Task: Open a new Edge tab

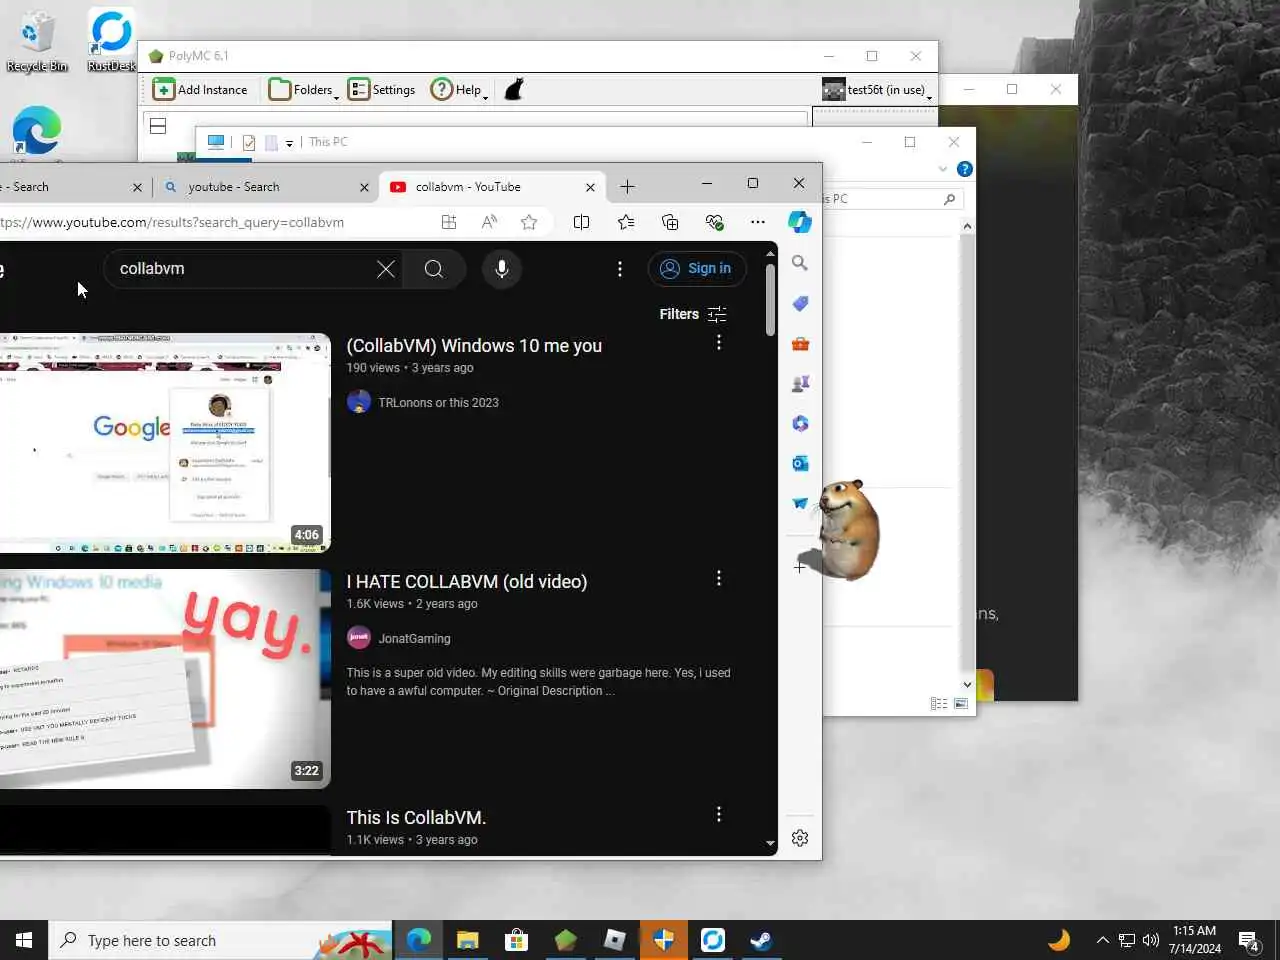Action: pos(627,187)
